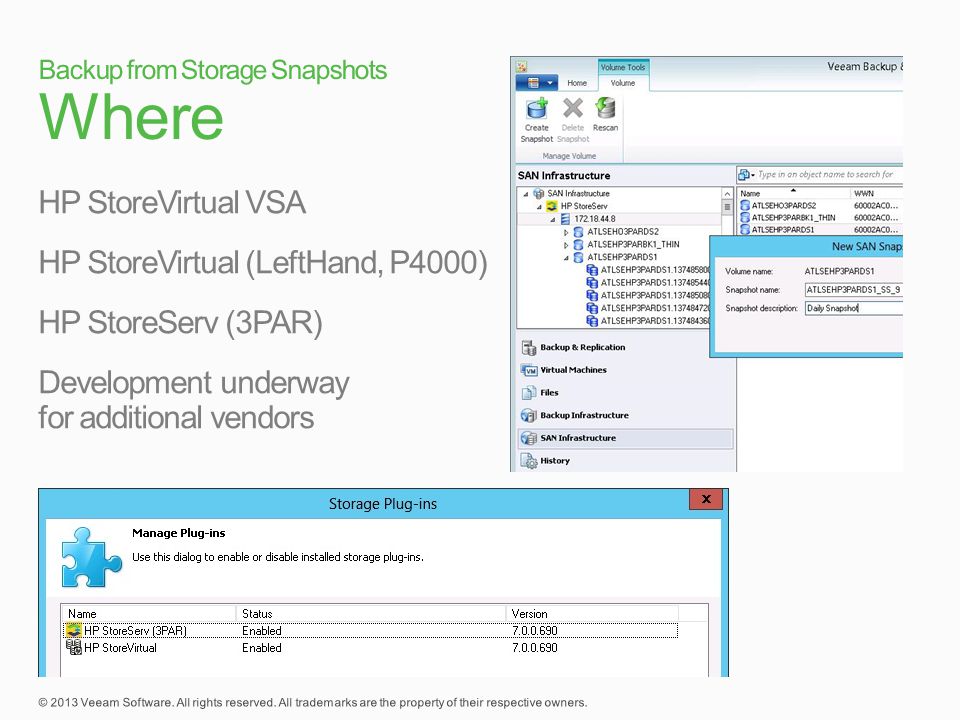The width and height of the screenshot is (960, 720).
Task: Select the SAN Infrastructure root globe icon
Action: coord(538,193)
